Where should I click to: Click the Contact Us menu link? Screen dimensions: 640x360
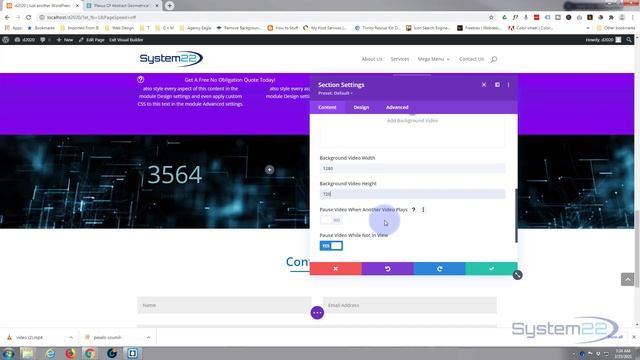[471, 59]
